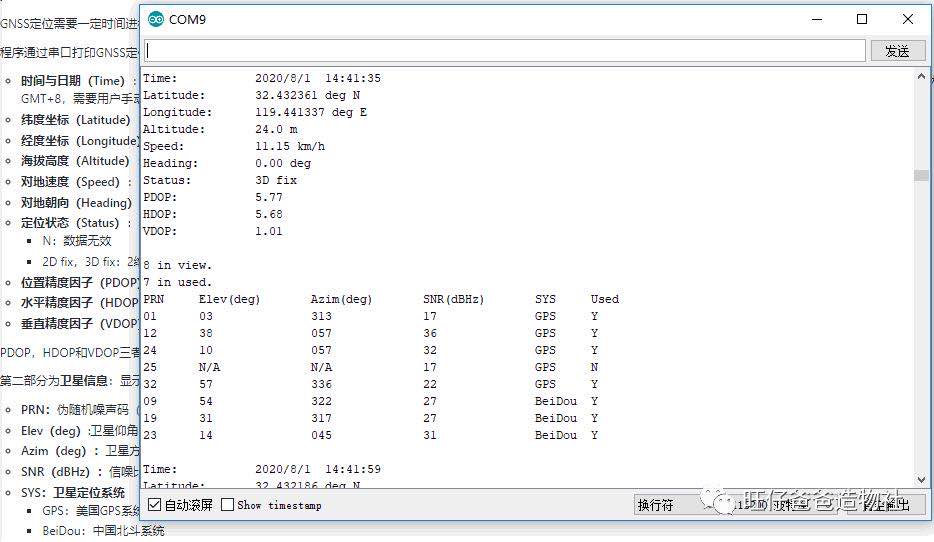
Task: Uncheck the 自动滚屏 autoscroll checkbox
Action: pyautogui.click(x=154, y=505)
